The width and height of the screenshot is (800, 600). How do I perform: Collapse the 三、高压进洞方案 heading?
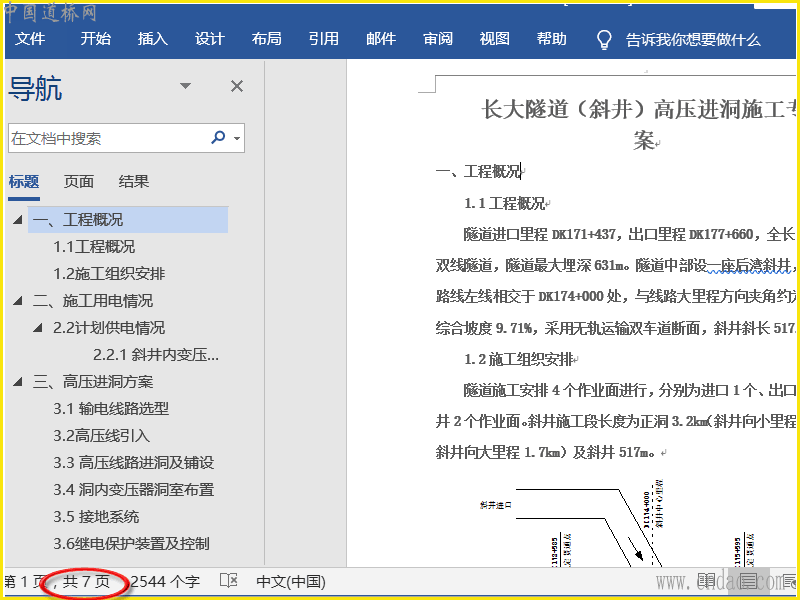click(x=18, y=382)
